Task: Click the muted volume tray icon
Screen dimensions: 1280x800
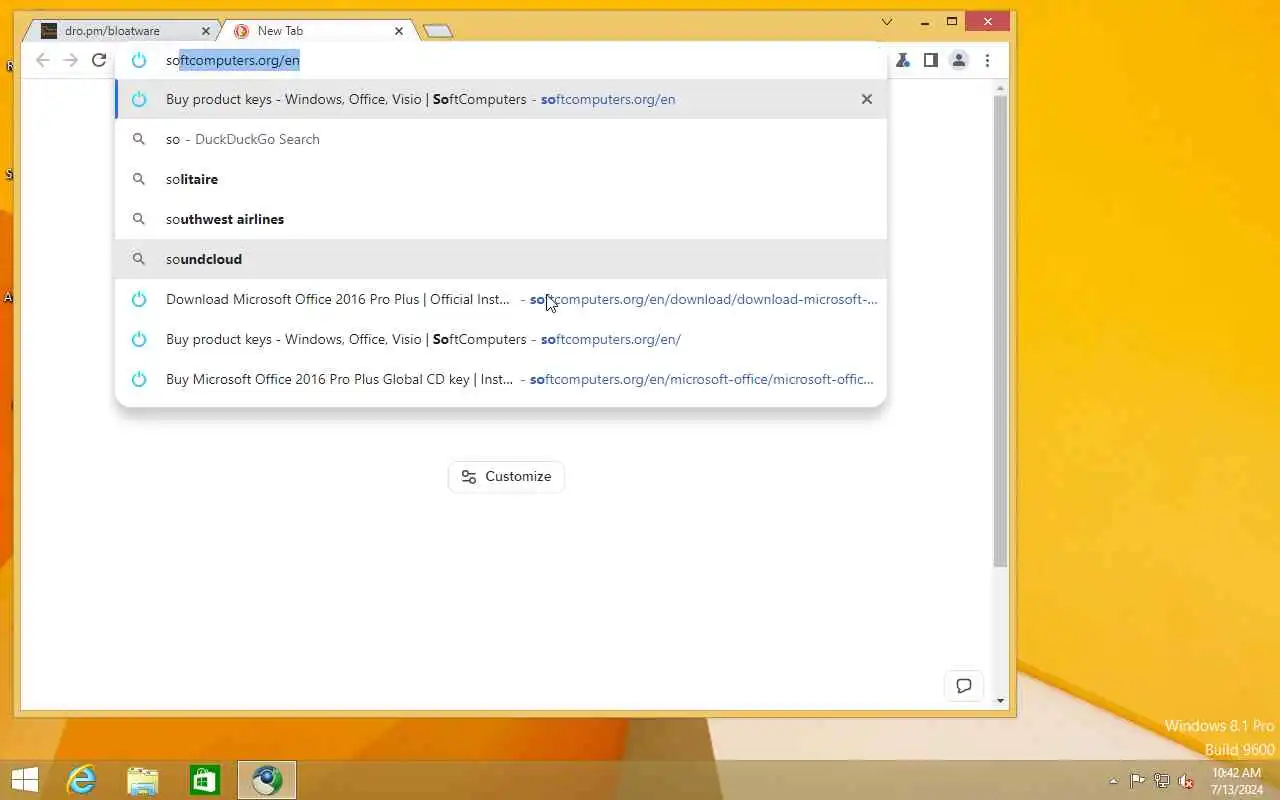Action: (1186, 781)
